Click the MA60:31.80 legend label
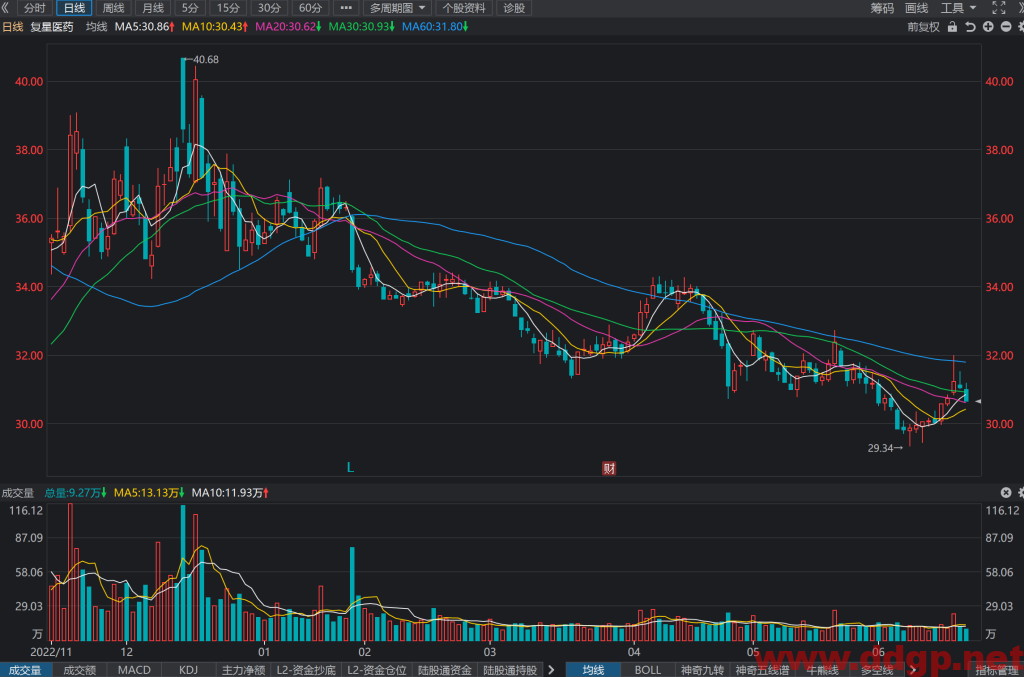The width and height of the screenshot is (1024, 677). coord(435,27)
